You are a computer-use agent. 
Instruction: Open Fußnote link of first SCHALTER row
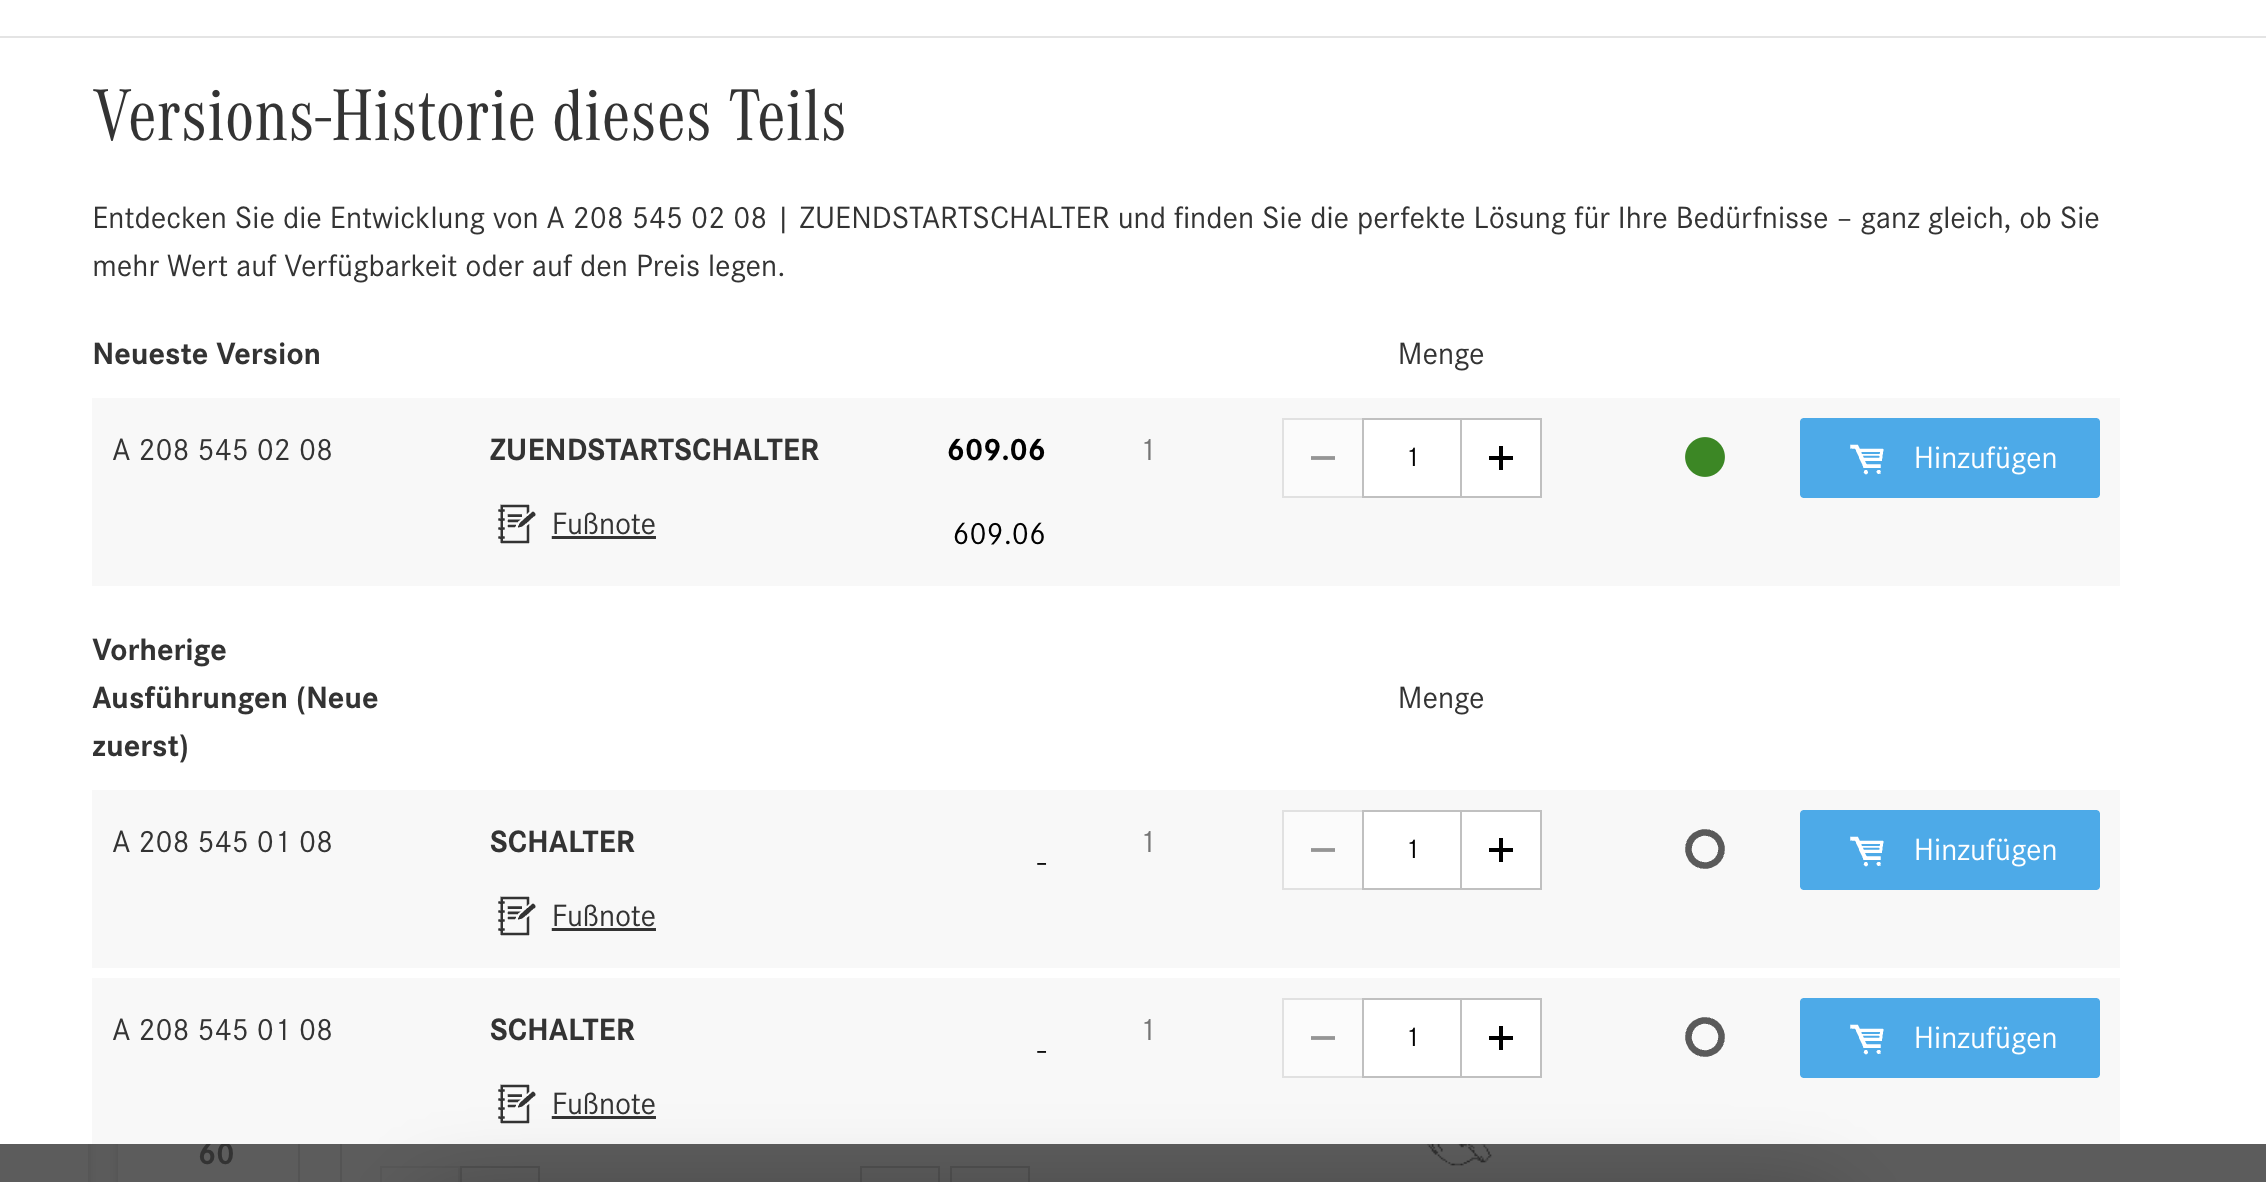point(604,916)
